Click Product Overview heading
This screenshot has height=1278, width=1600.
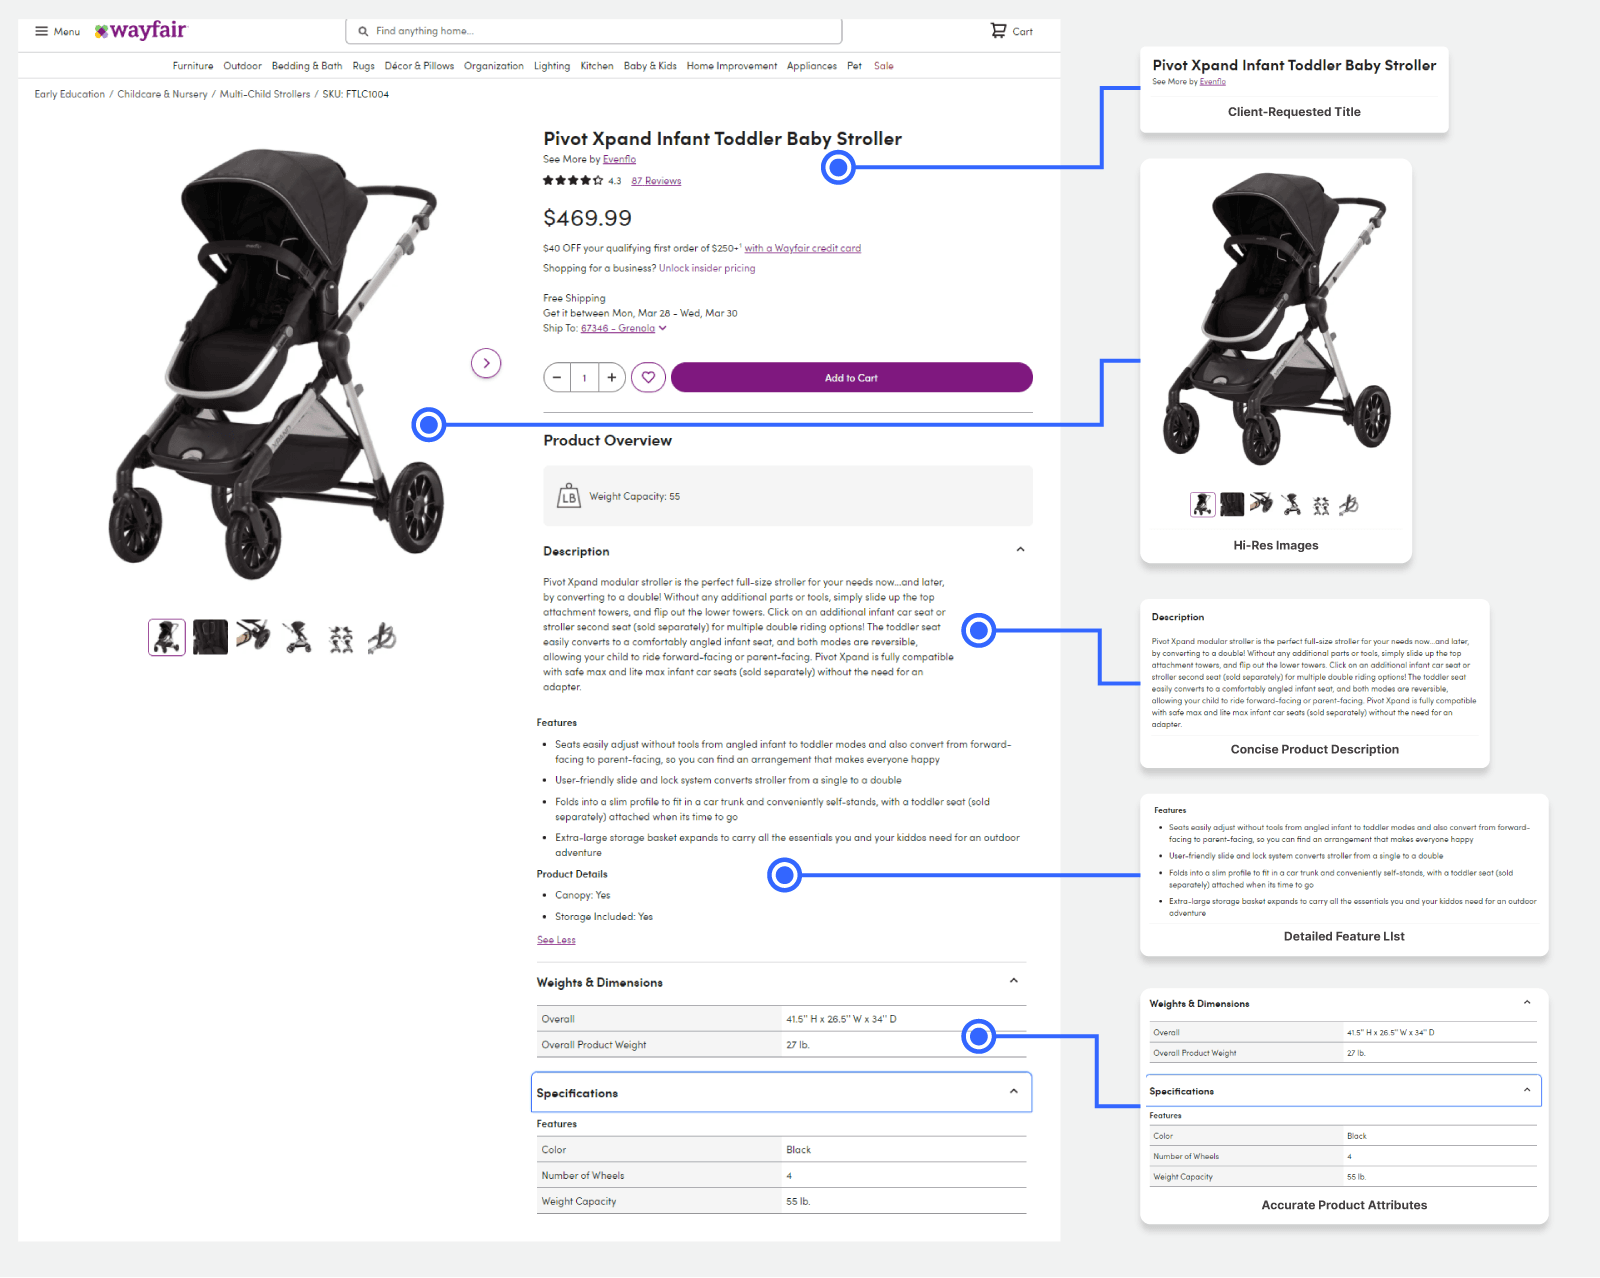pos(608,440)
